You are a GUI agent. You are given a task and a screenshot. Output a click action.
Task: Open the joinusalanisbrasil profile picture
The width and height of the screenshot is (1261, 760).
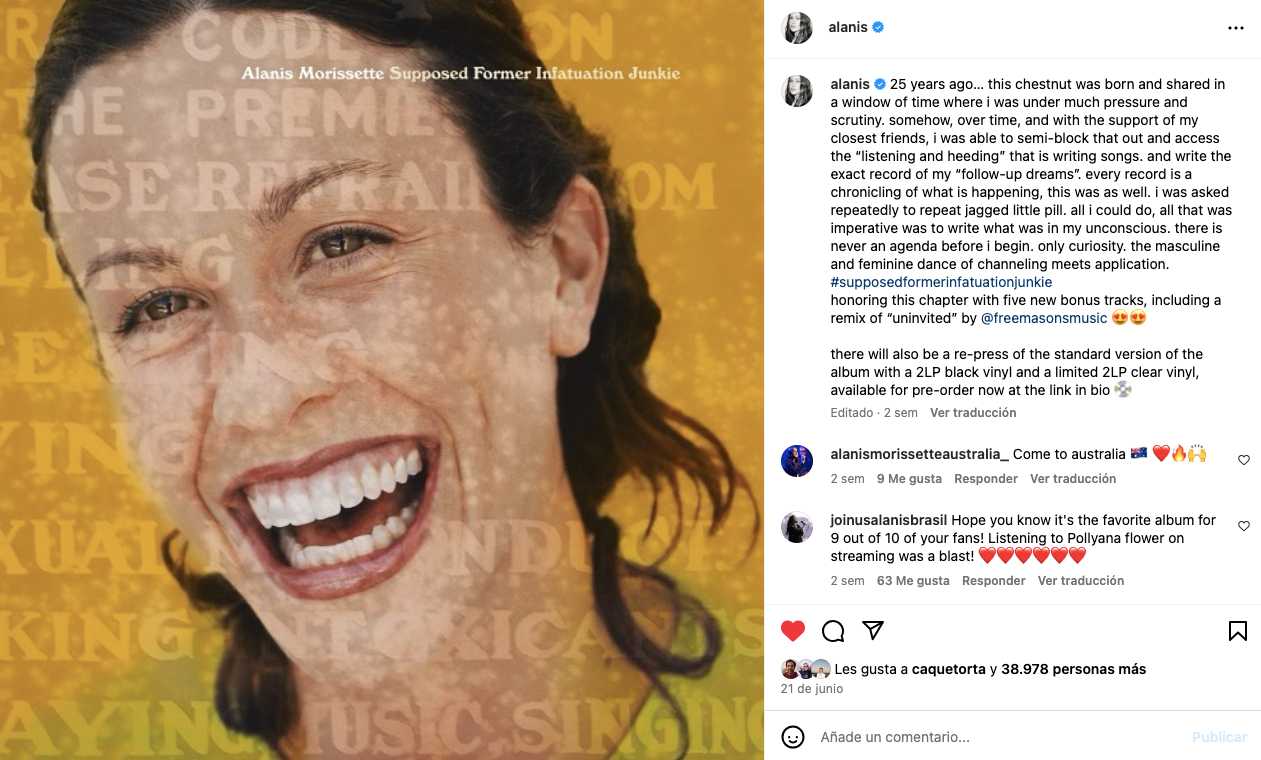click(797, 527)
